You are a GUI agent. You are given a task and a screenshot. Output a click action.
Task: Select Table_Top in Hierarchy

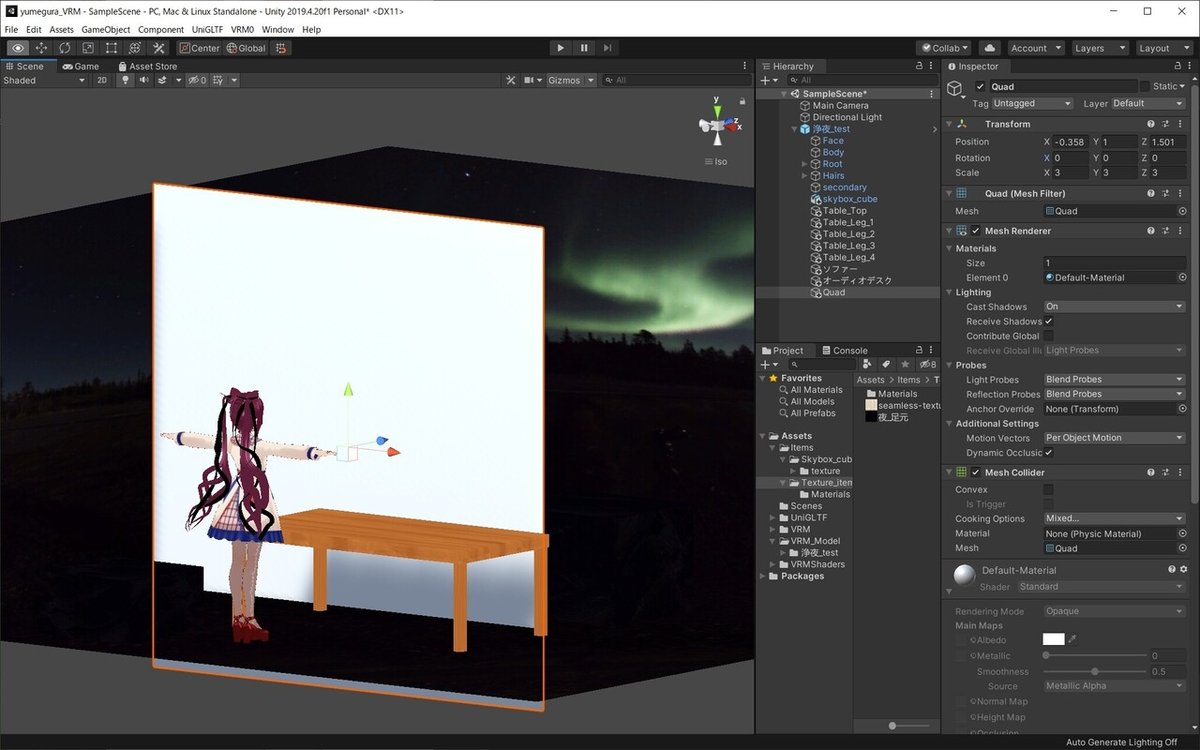click(844, 211)
